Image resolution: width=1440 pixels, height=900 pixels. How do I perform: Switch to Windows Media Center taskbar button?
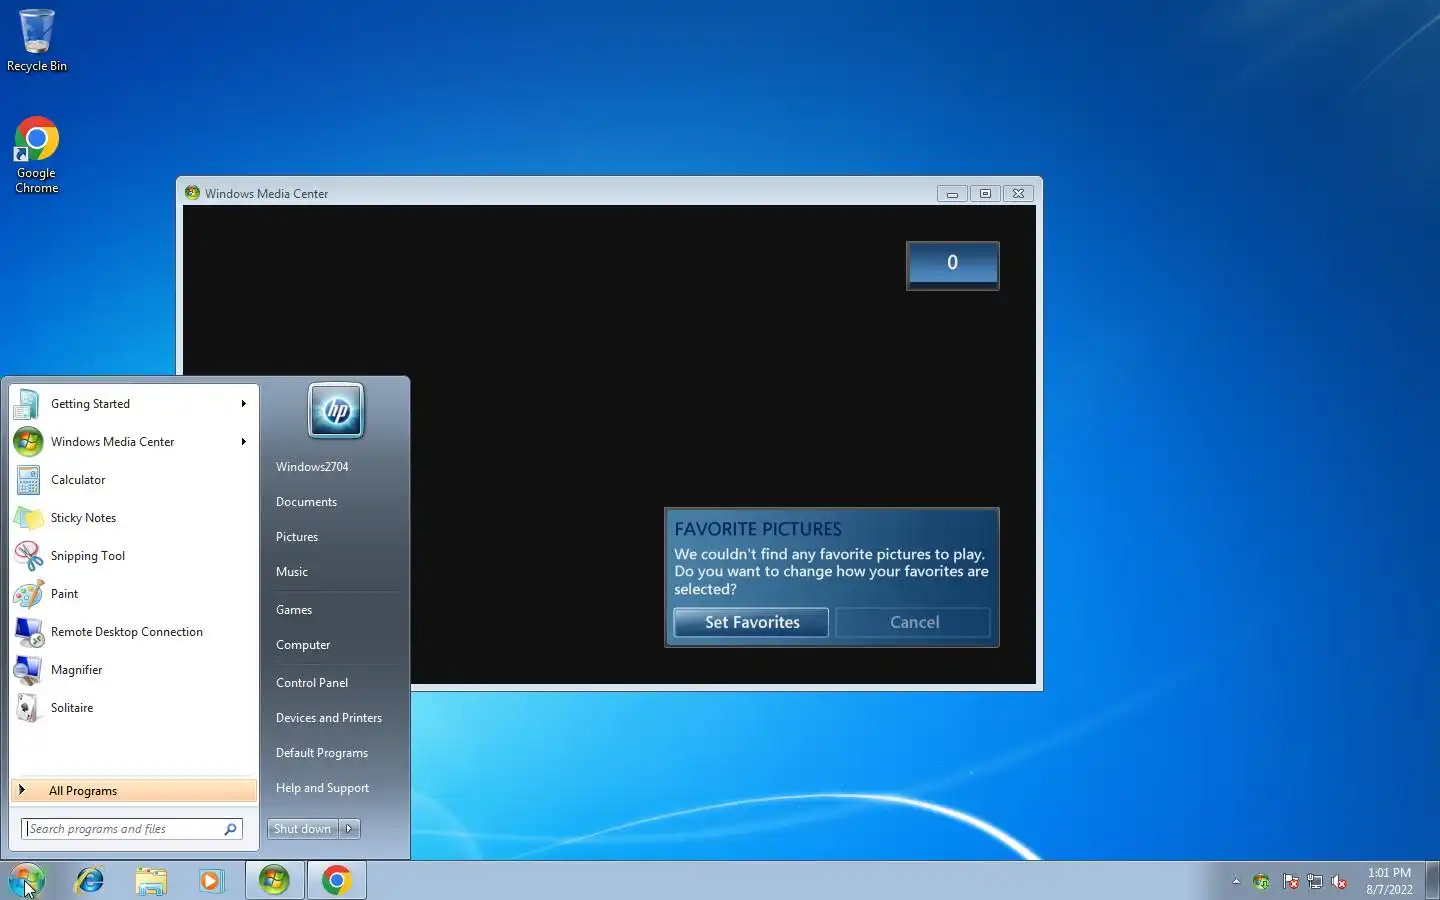click(274, 880)
